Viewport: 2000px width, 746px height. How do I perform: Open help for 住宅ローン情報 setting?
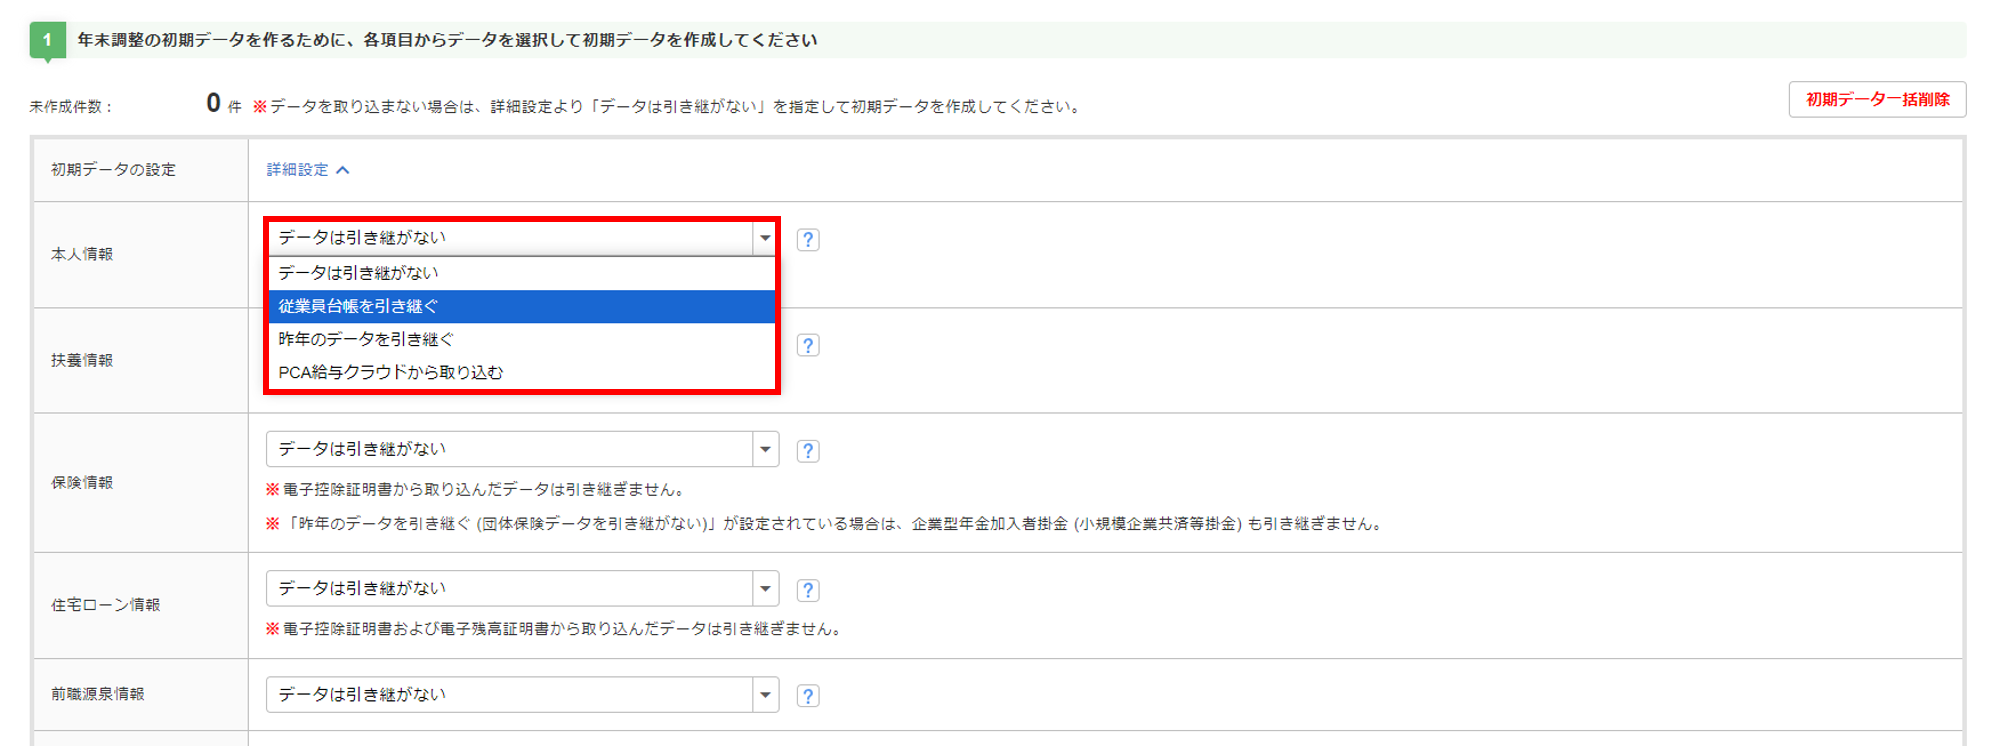(808, 591)
